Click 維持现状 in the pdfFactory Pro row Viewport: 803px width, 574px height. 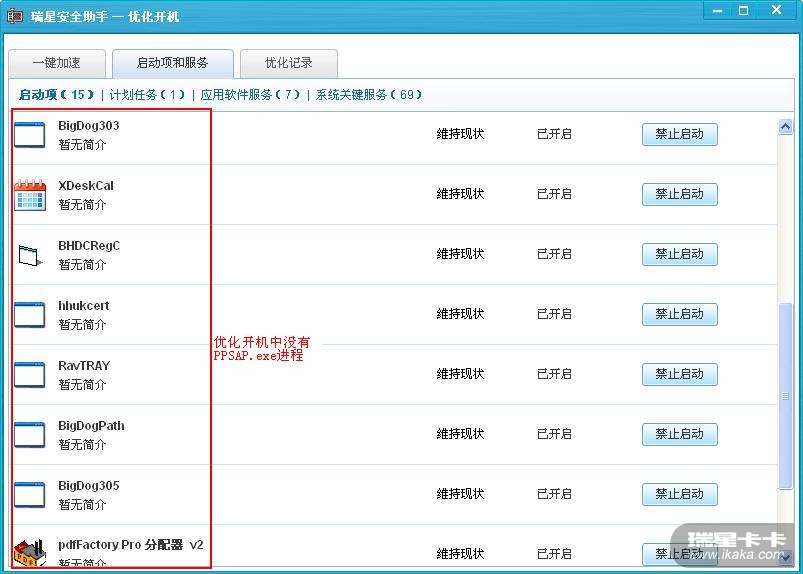[x=460, y=554]
